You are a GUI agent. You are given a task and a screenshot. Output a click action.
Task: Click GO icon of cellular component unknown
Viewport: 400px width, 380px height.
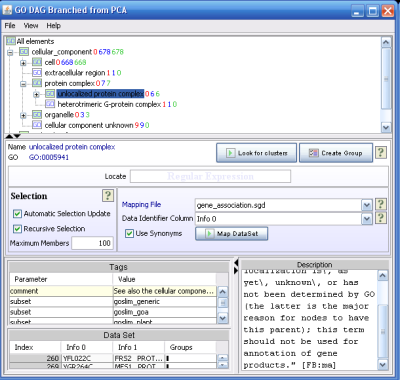coord(37,125)
